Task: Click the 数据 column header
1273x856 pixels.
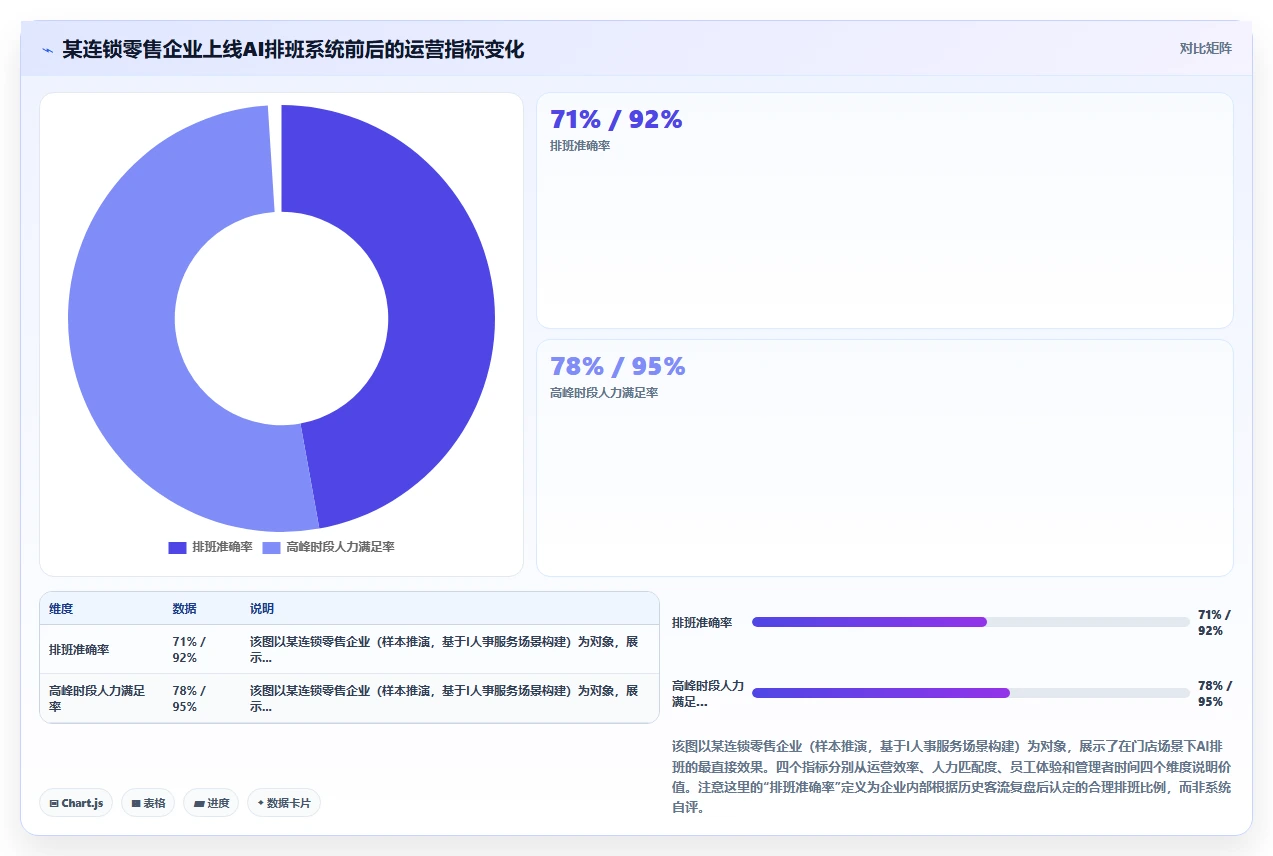Action: (185, 609)
